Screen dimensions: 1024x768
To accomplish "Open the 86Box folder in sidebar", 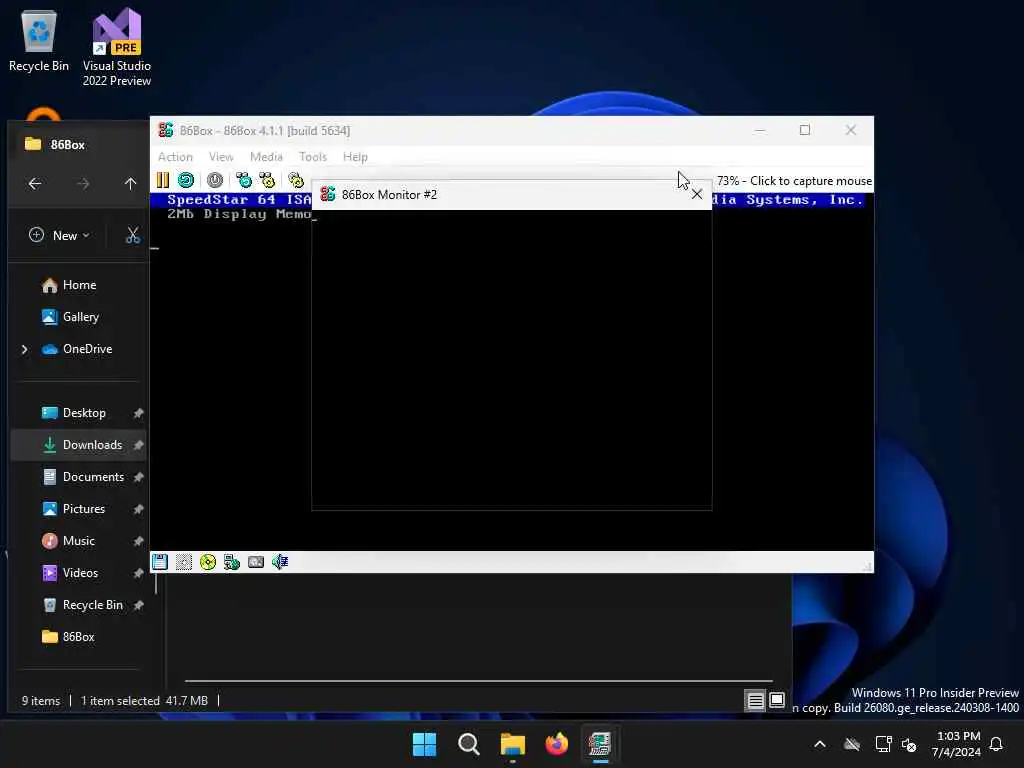I will [x=78, y=637].
